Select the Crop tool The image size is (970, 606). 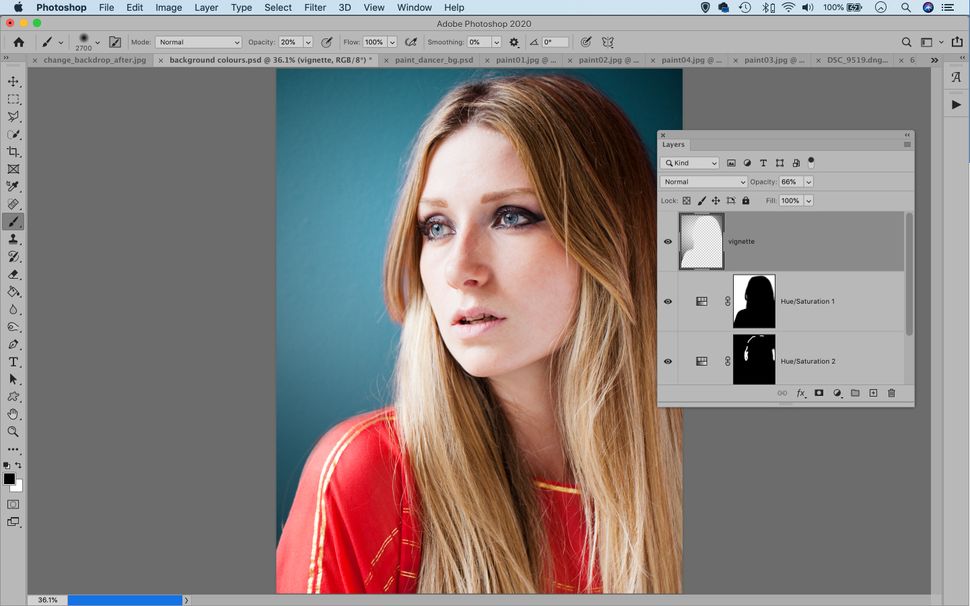(x=13, y=152)
